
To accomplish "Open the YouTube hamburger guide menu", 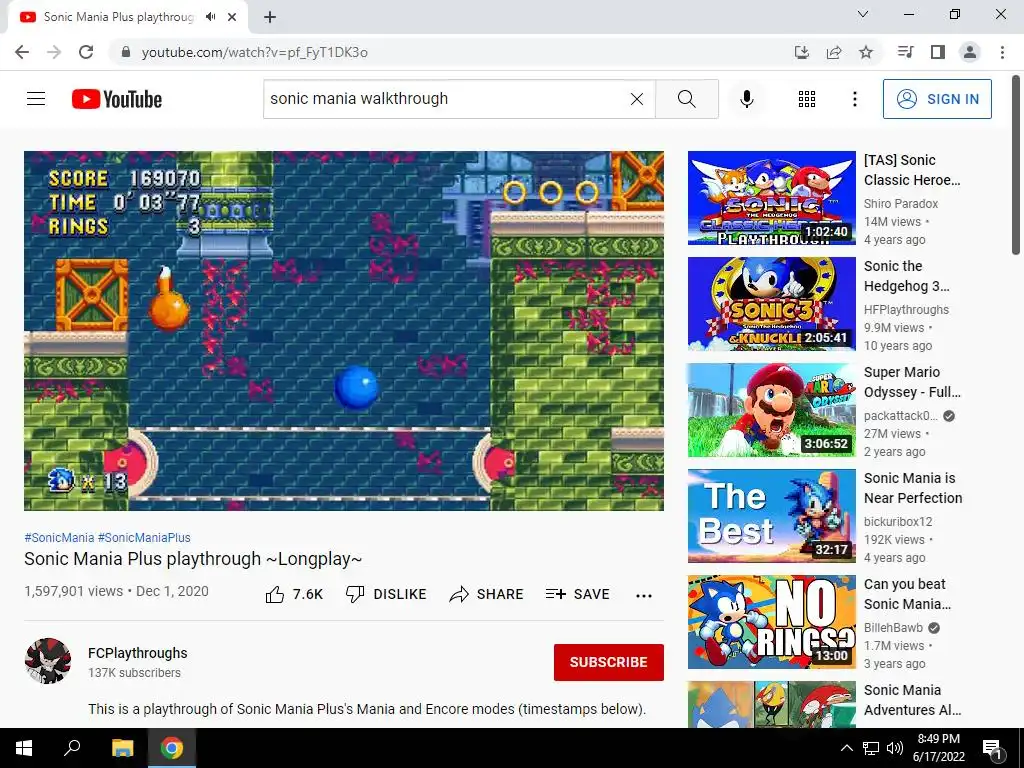I will point(36,99).
